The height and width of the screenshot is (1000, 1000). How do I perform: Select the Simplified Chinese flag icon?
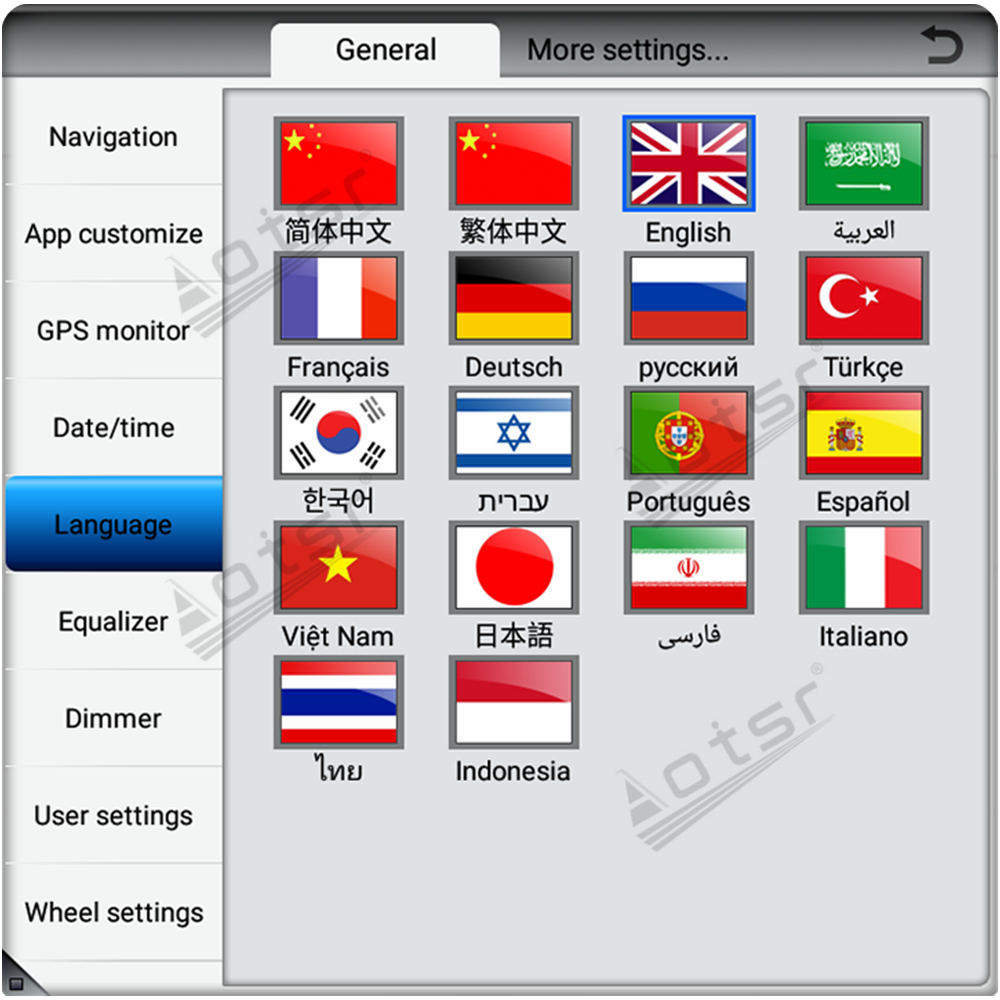pyautogui.click(x=339, y=164)
